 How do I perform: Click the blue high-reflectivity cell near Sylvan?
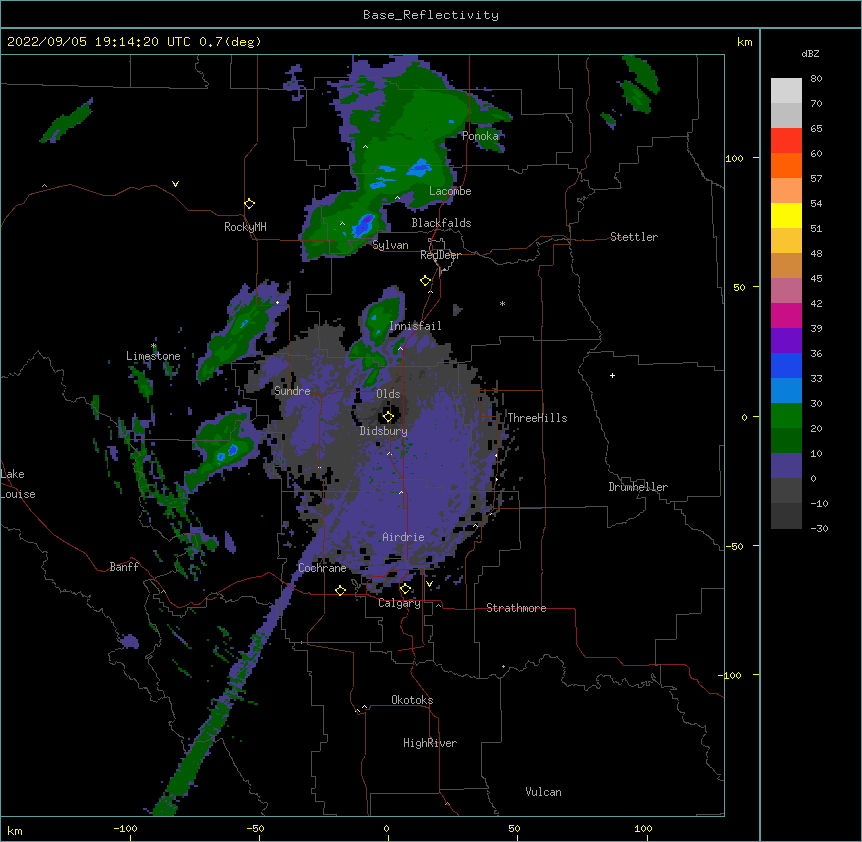363,225
